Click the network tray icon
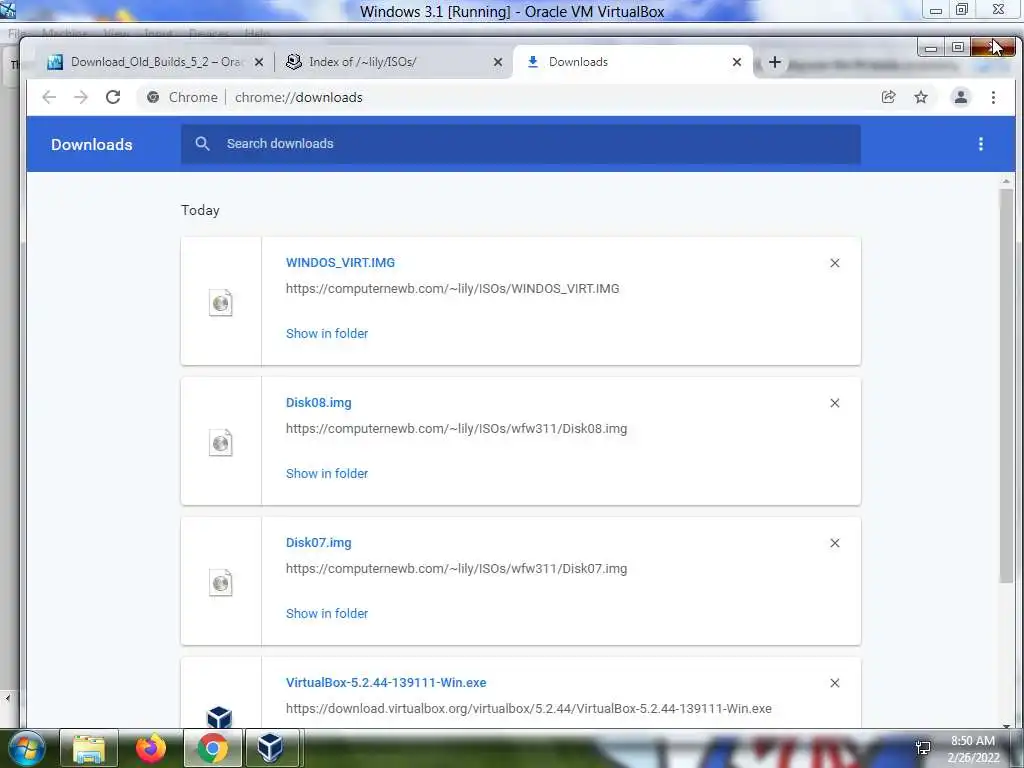Viewport: 1024px width, 768px height. 923,748
